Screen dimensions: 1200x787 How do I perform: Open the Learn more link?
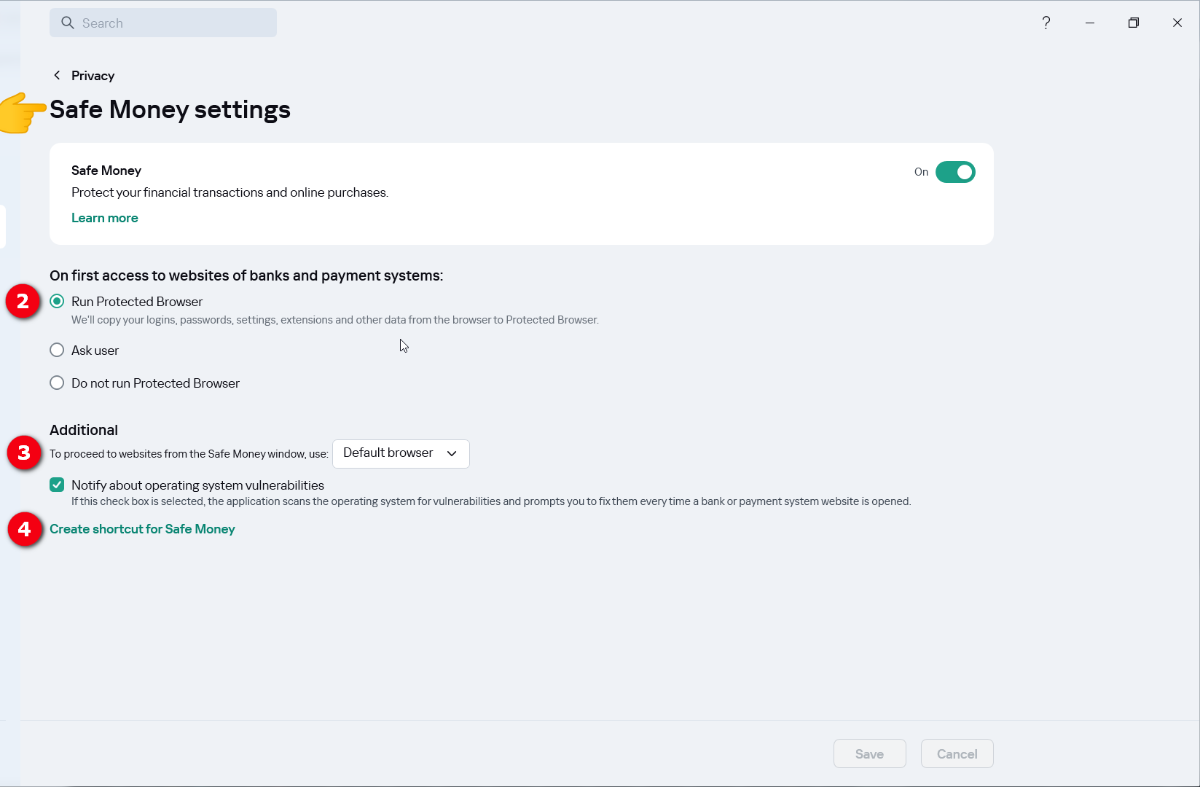click(105, 218)
